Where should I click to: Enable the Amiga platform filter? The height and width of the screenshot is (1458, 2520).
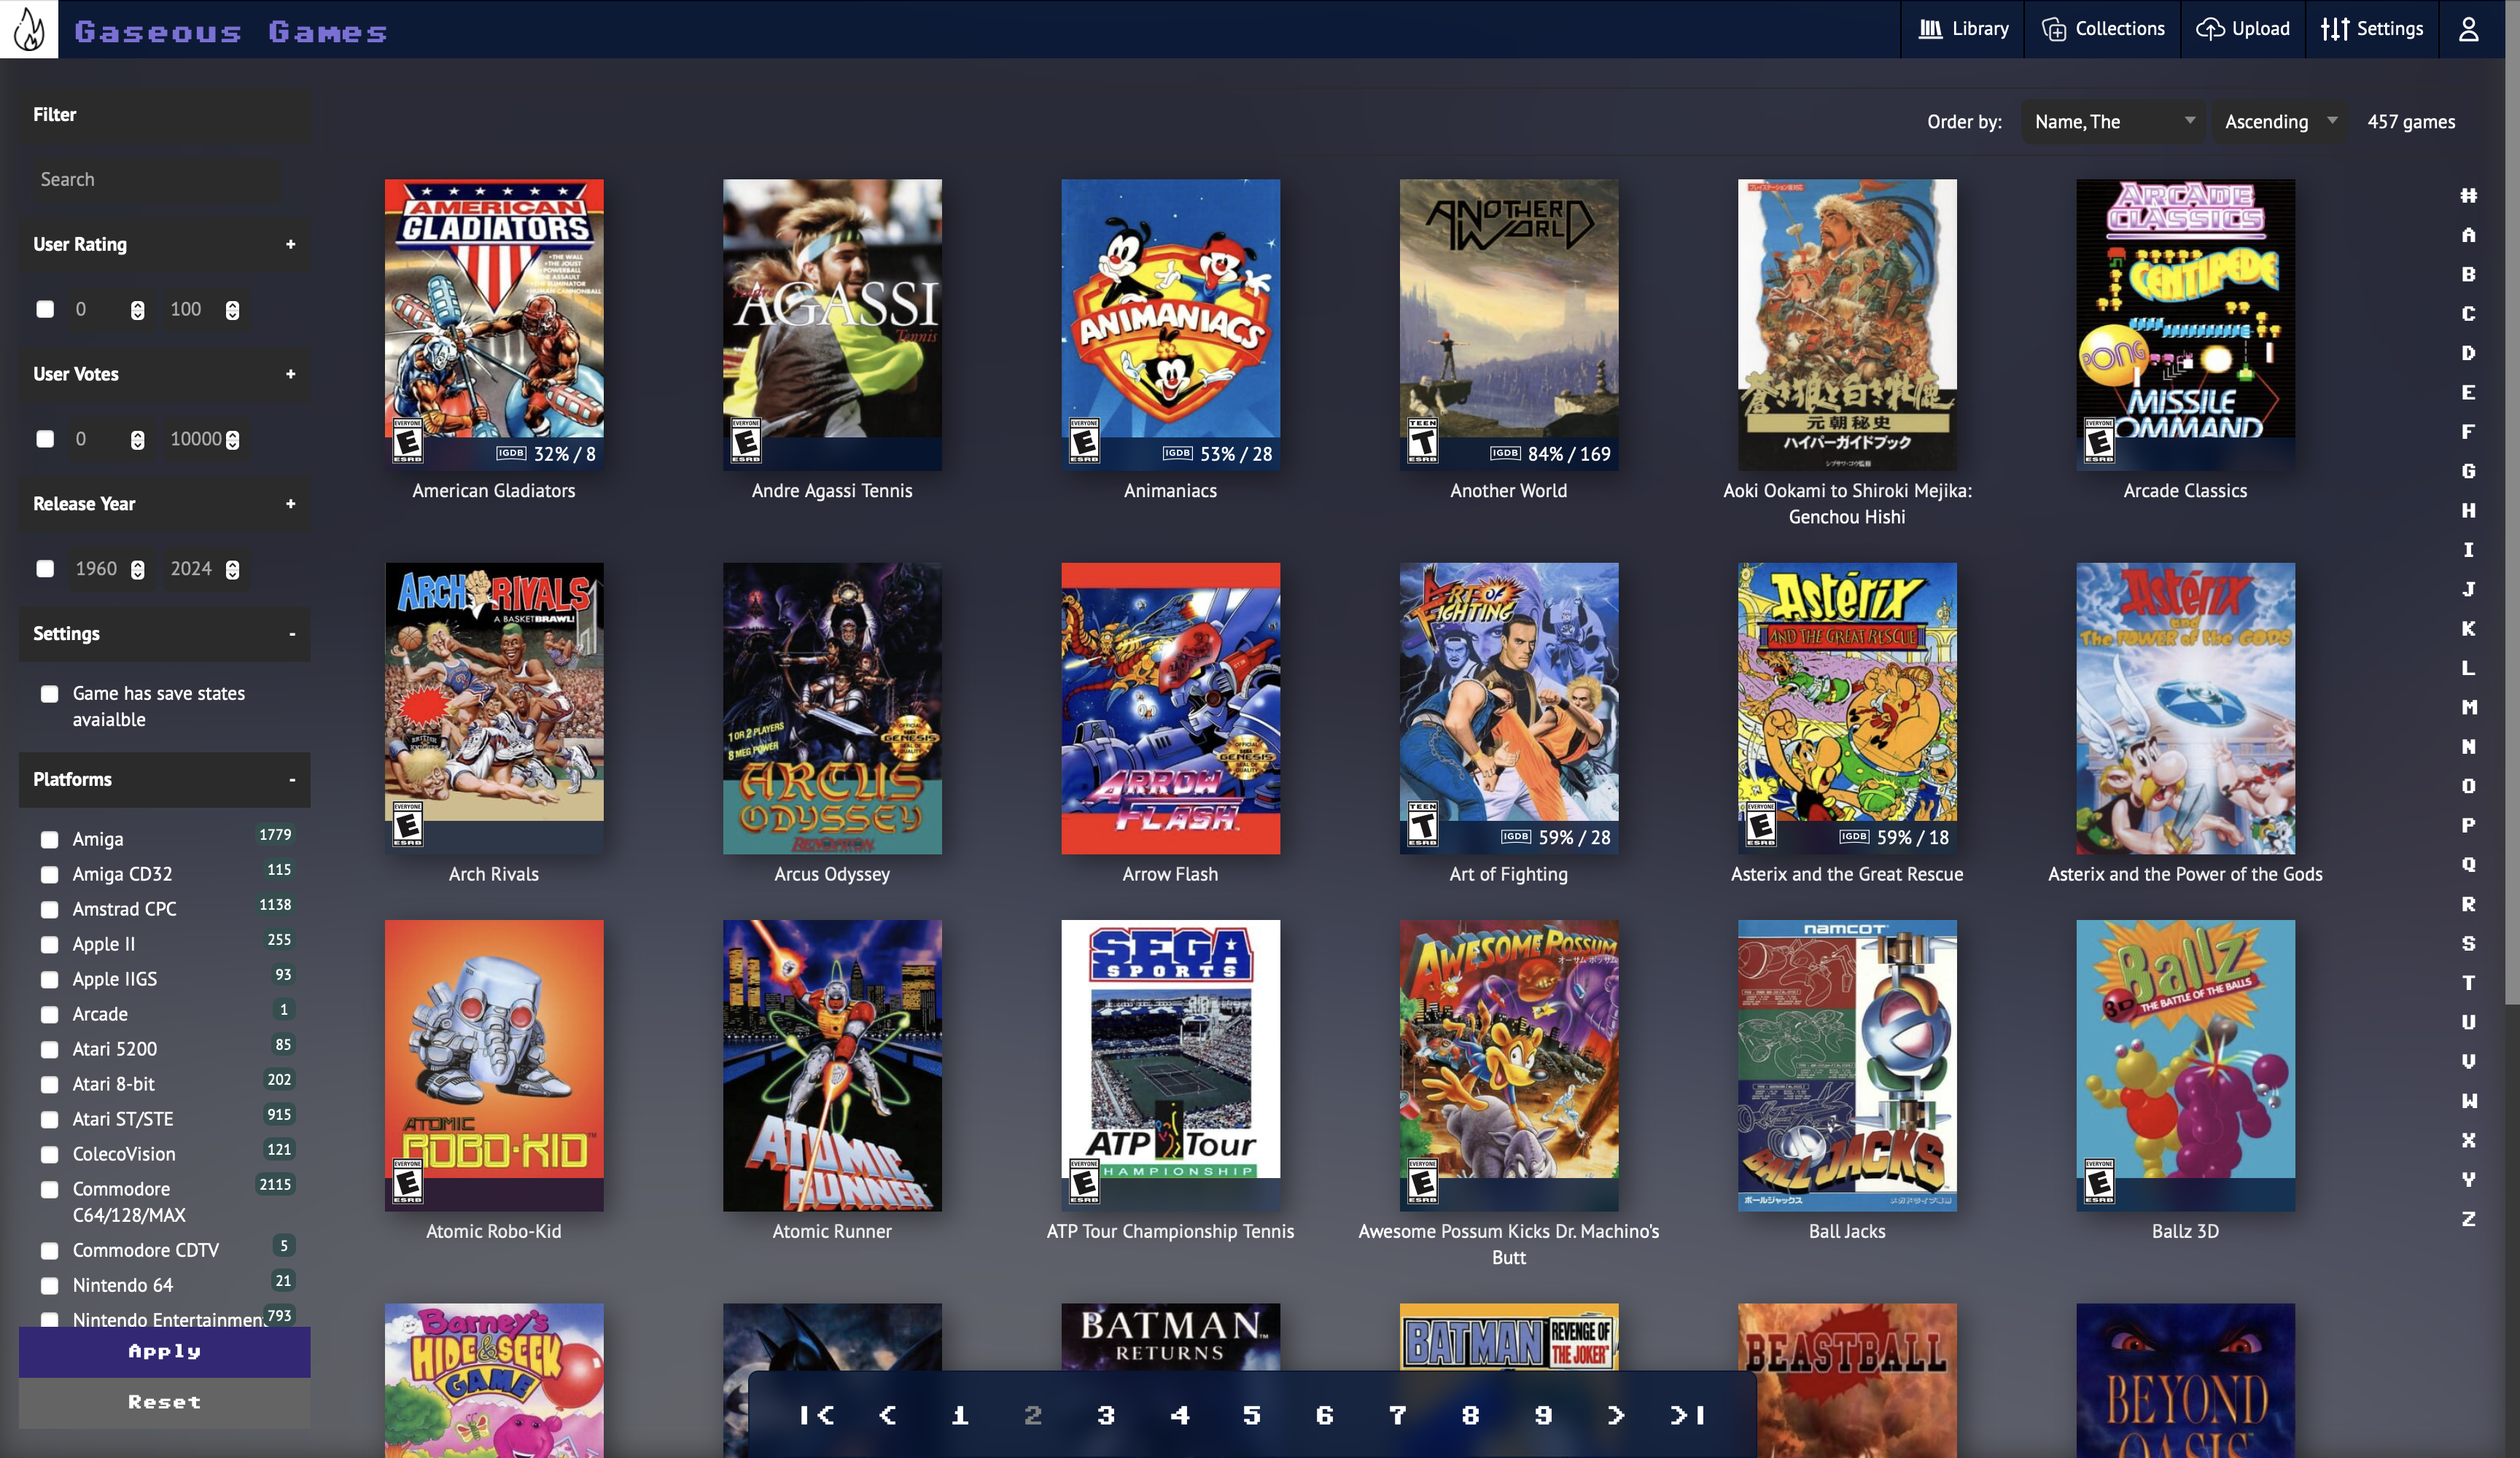coord(49,839)
